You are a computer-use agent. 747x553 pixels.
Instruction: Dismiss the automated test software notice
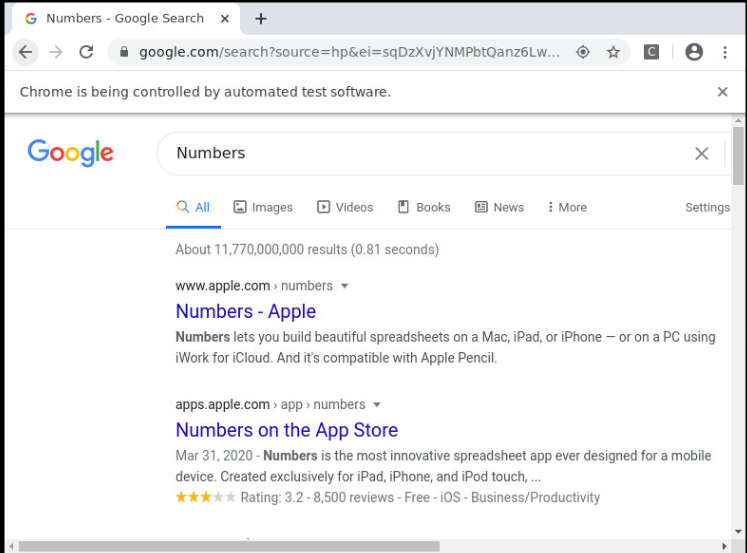(x=722, y=92)
